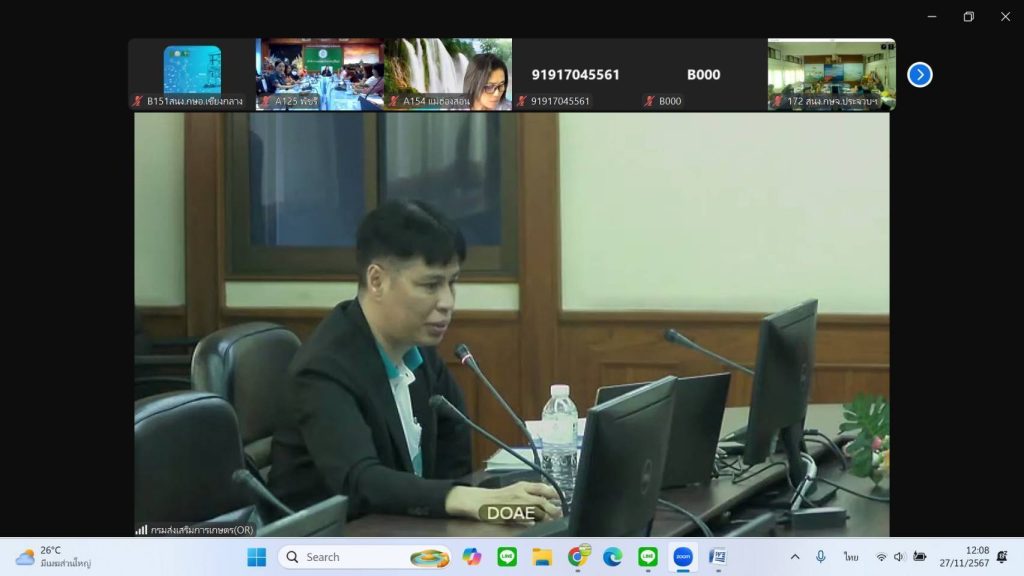Show next participants with the arrow button

click(x=919, y=75)
